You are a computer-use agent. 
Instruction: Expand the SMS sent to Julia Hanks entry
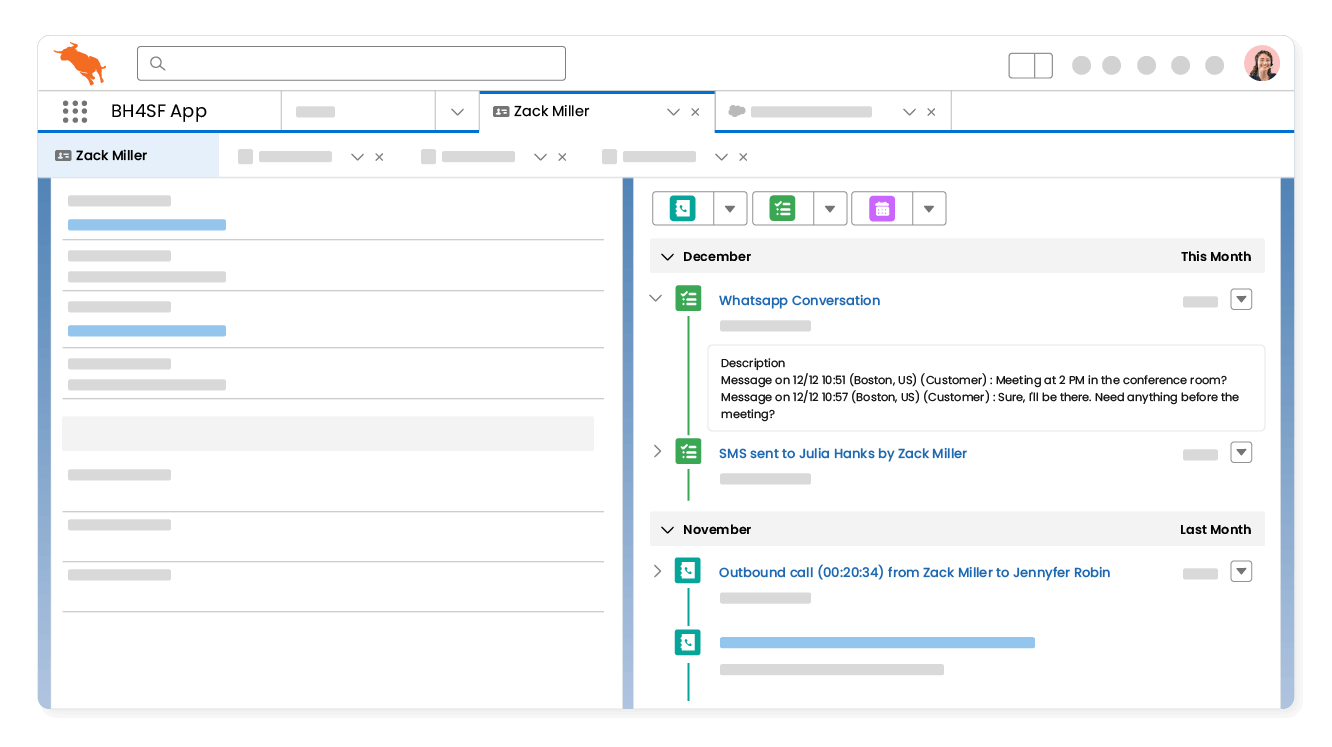coord(657,451)
